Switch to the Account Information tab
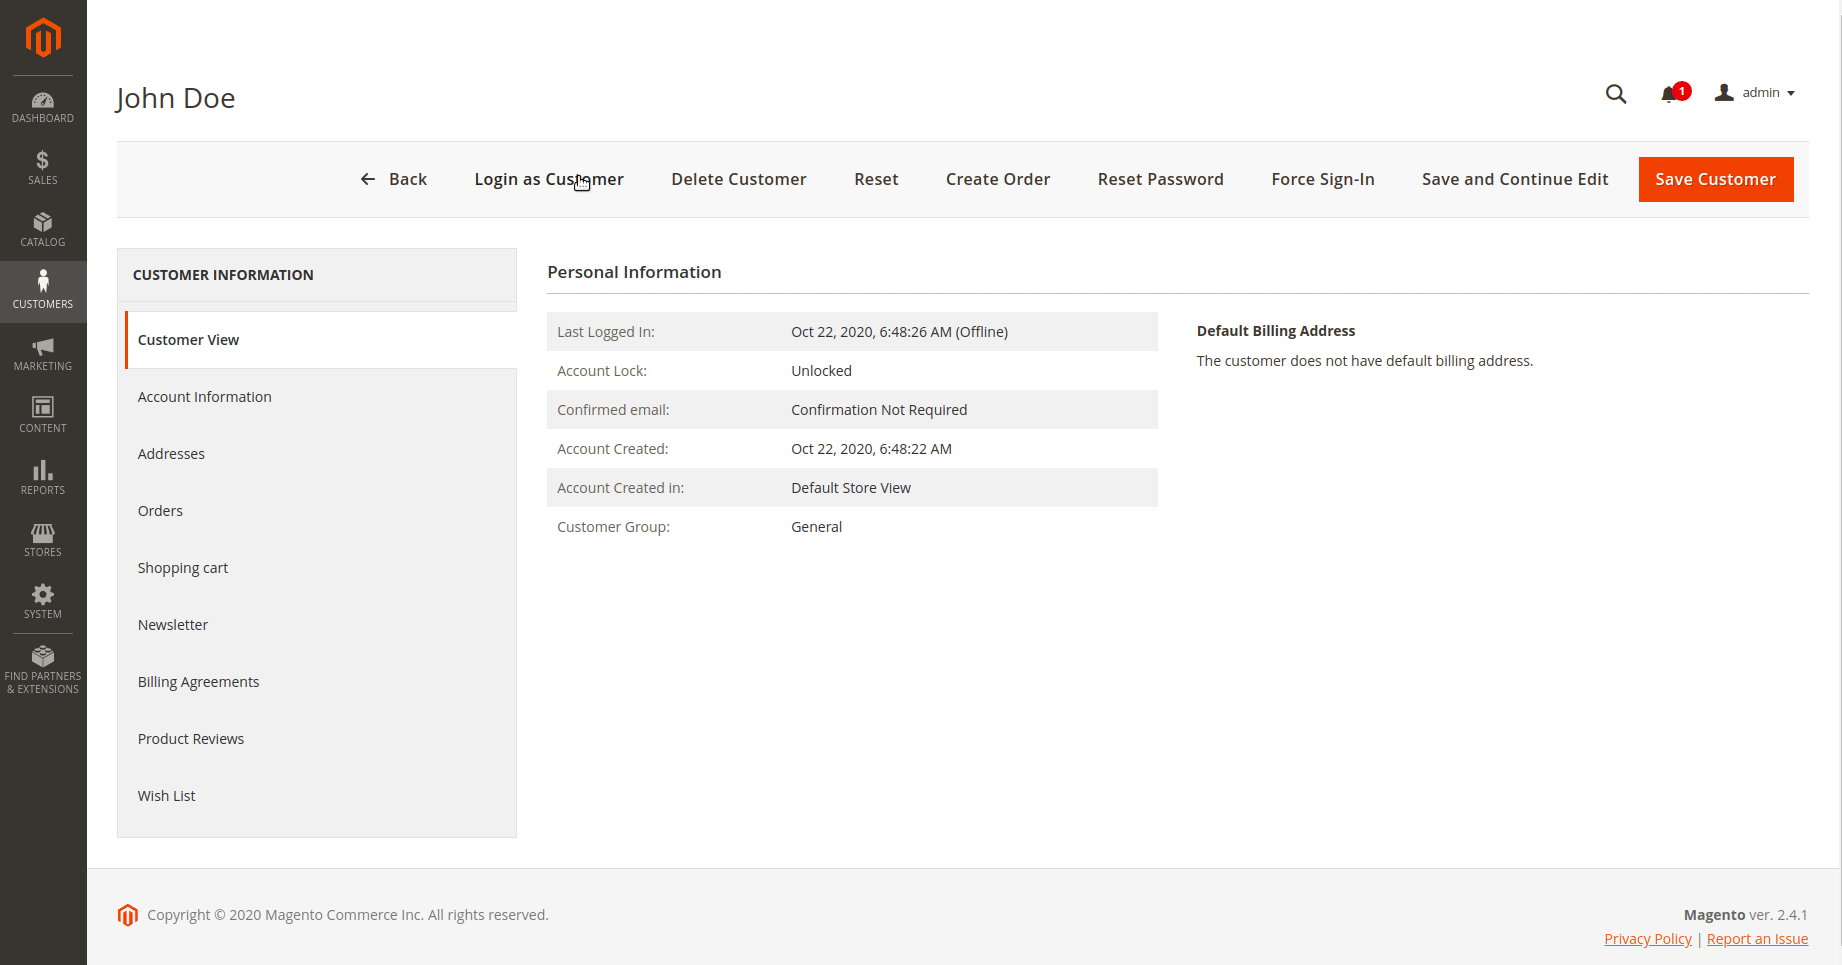Screen dimensions: 1842x965 (204, 396)
